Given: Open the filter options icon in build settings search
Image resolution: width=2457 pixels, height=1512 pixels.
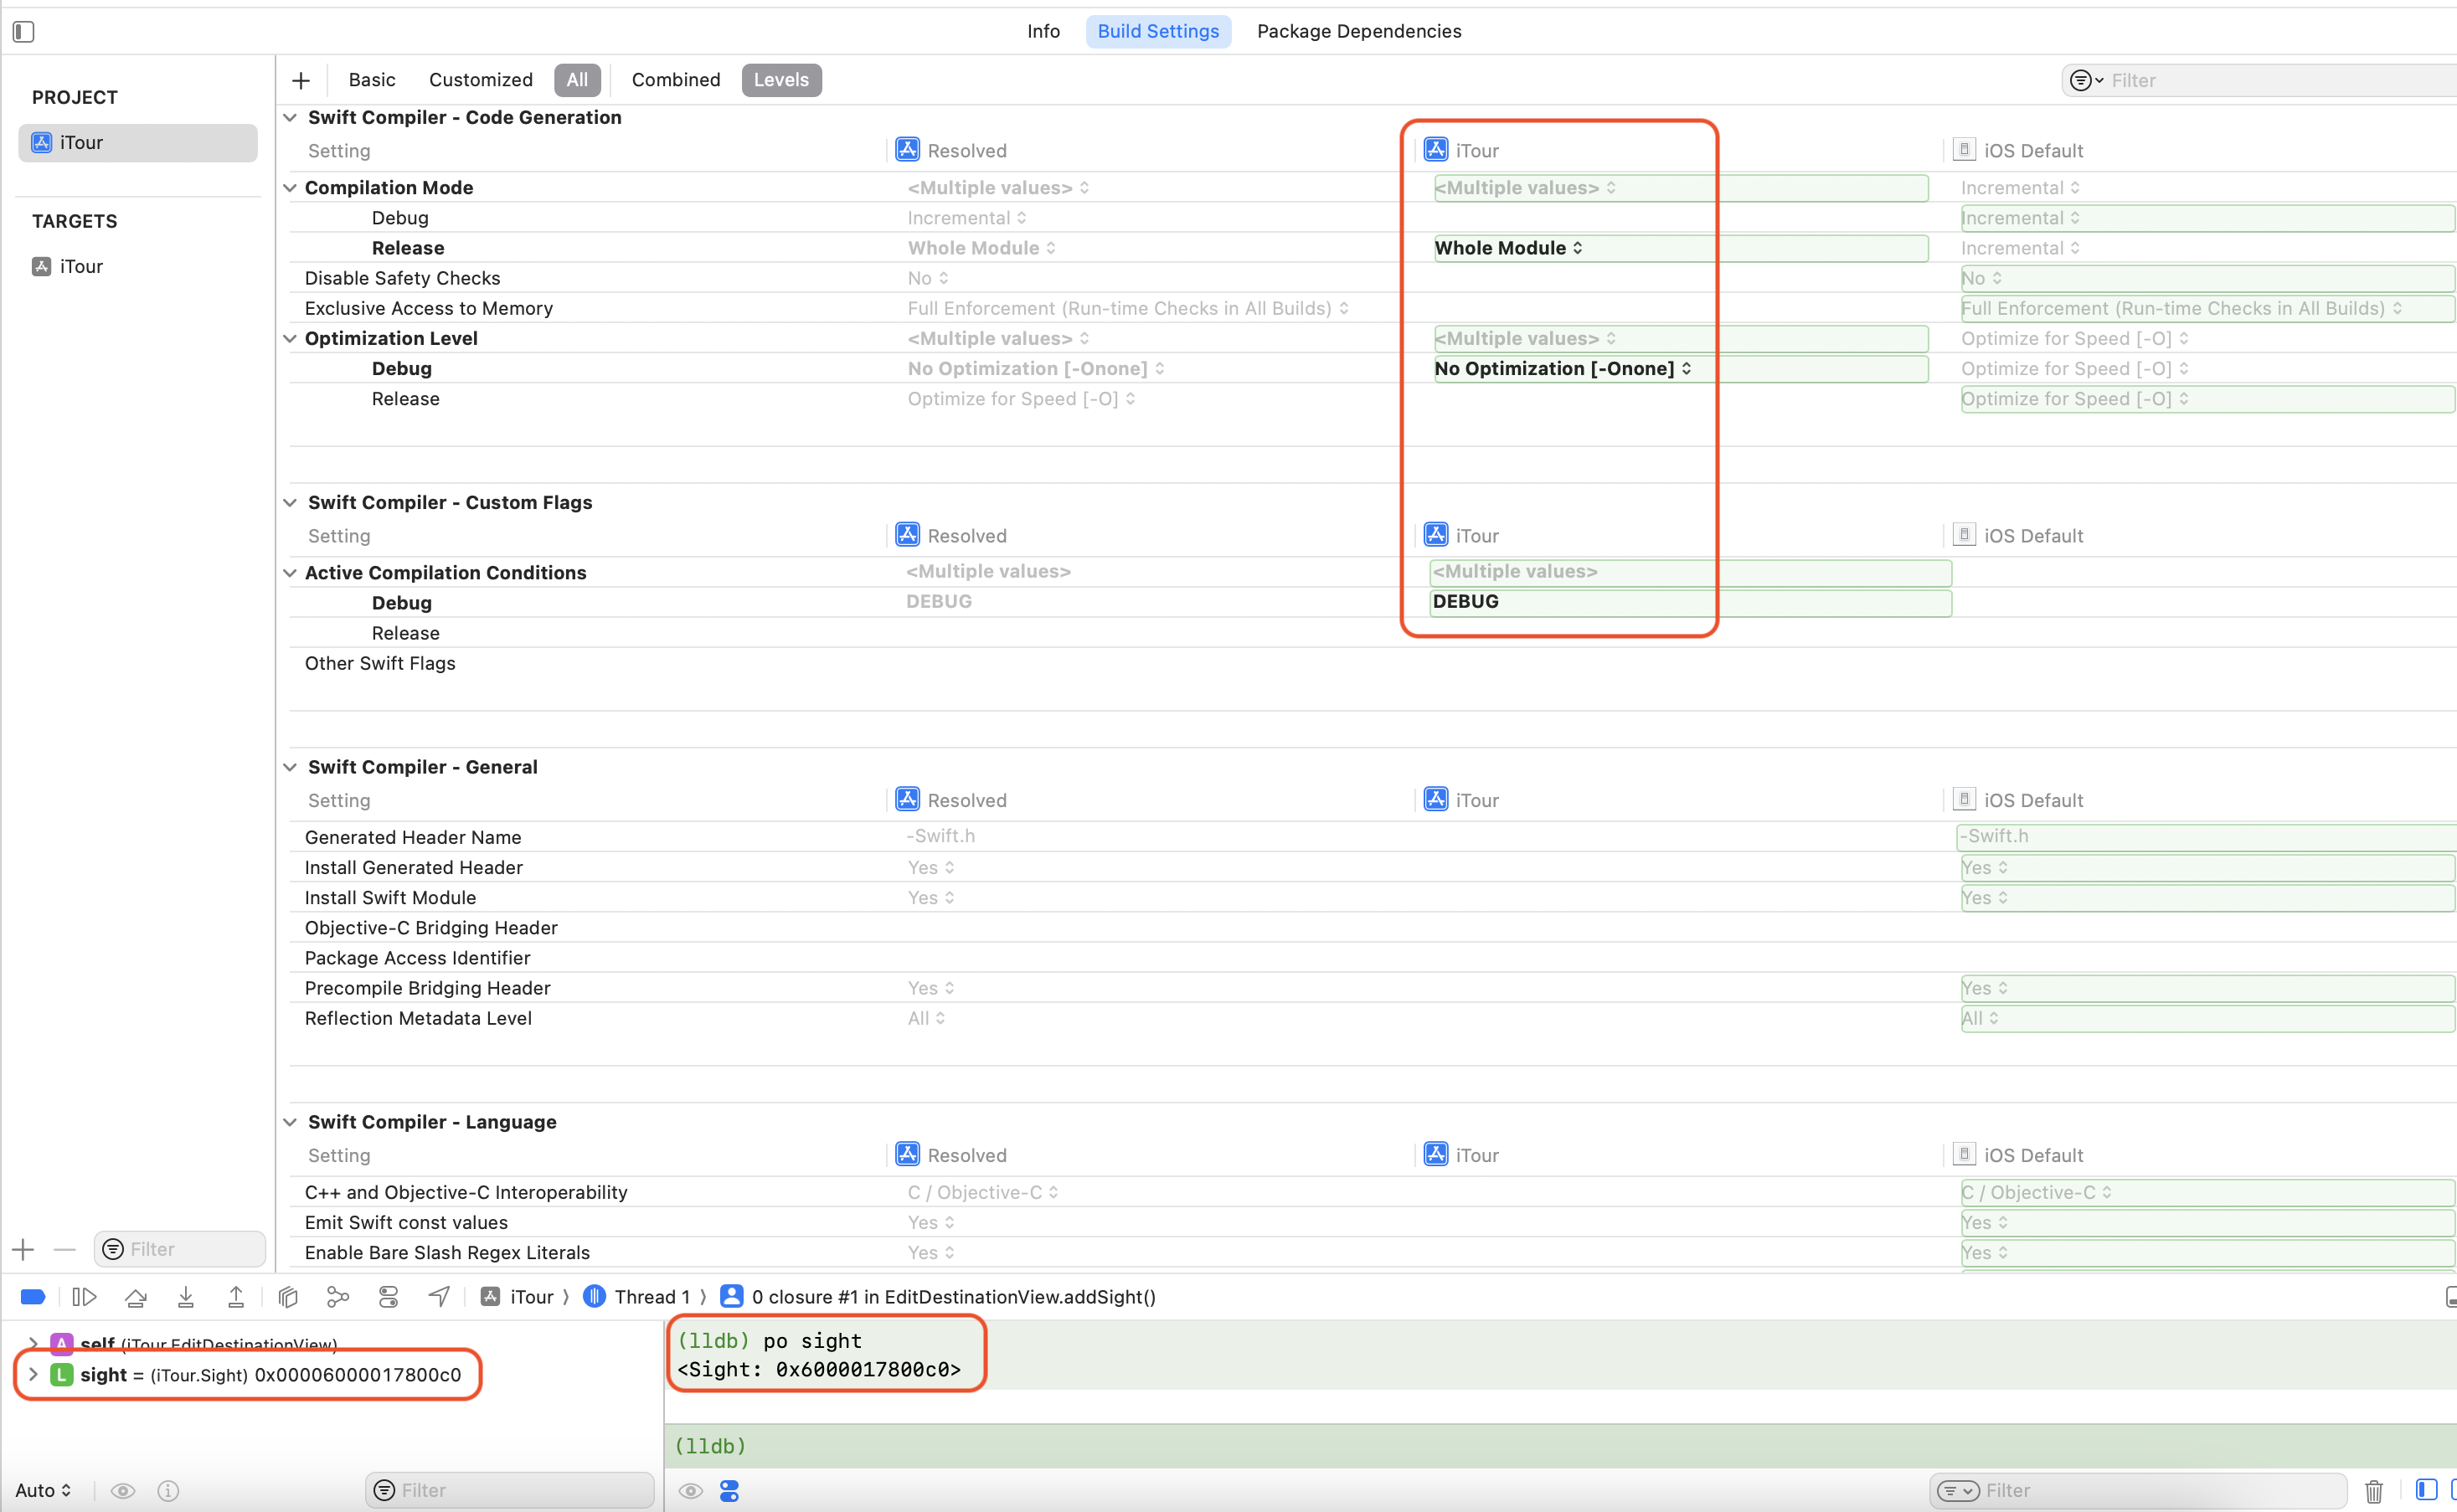Looking at the screenshot, I should (x=2085, y=80).
